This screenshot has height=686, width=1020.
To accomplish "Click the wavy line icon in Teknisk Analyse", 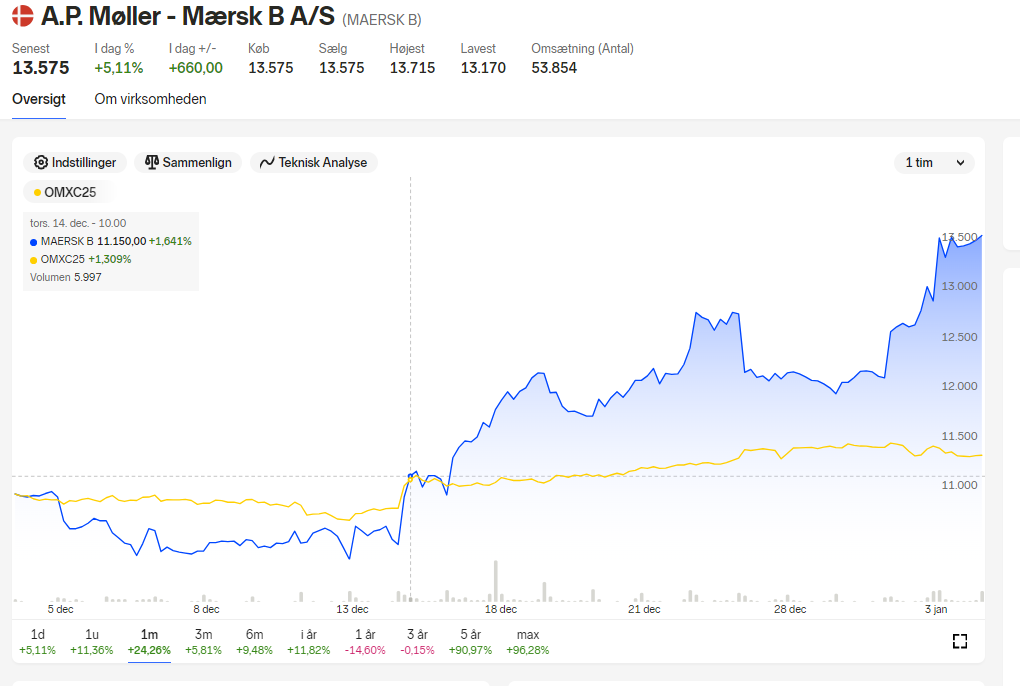I will (267, 163).
